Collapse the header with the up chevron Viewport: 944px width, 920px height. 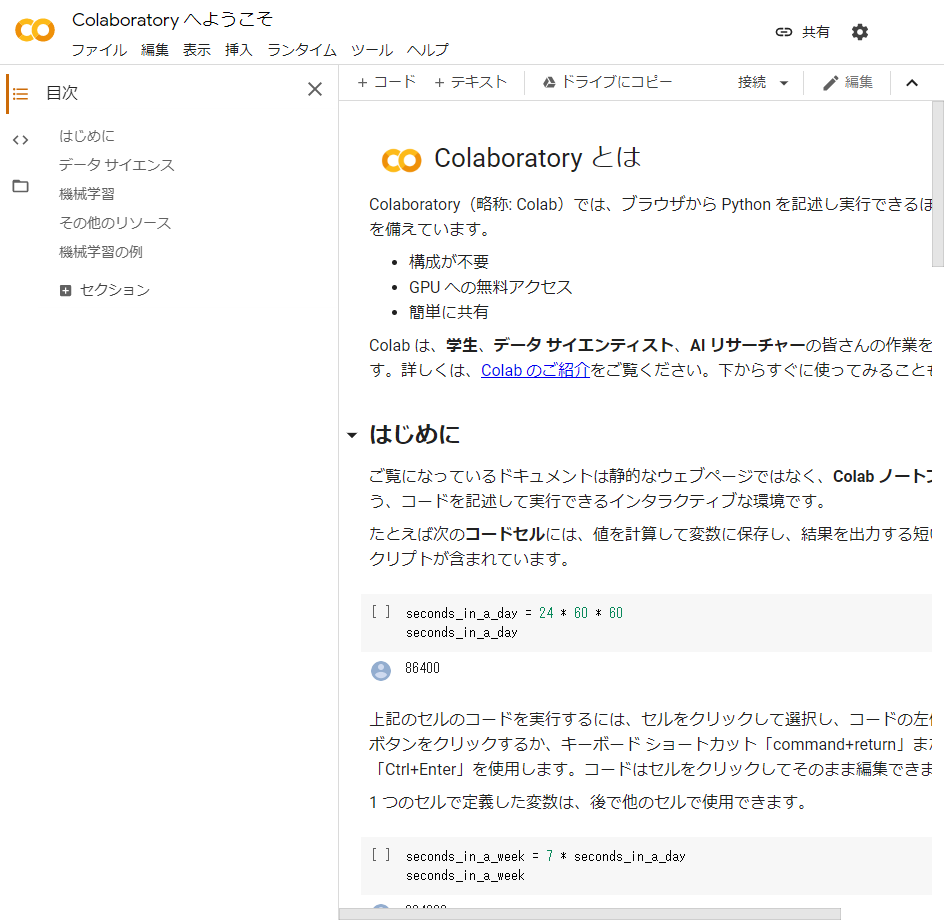pos(912,83)
